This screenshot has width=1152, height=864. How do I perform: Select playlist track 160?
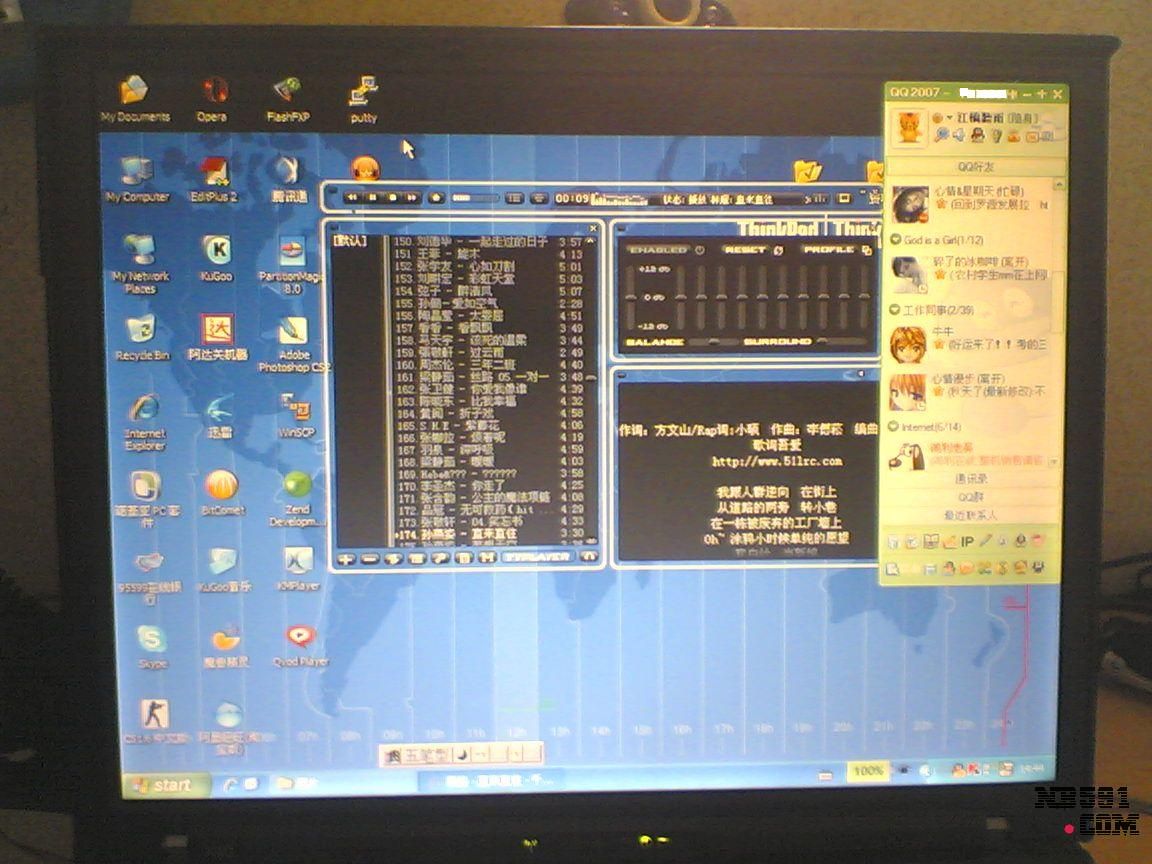489,364
